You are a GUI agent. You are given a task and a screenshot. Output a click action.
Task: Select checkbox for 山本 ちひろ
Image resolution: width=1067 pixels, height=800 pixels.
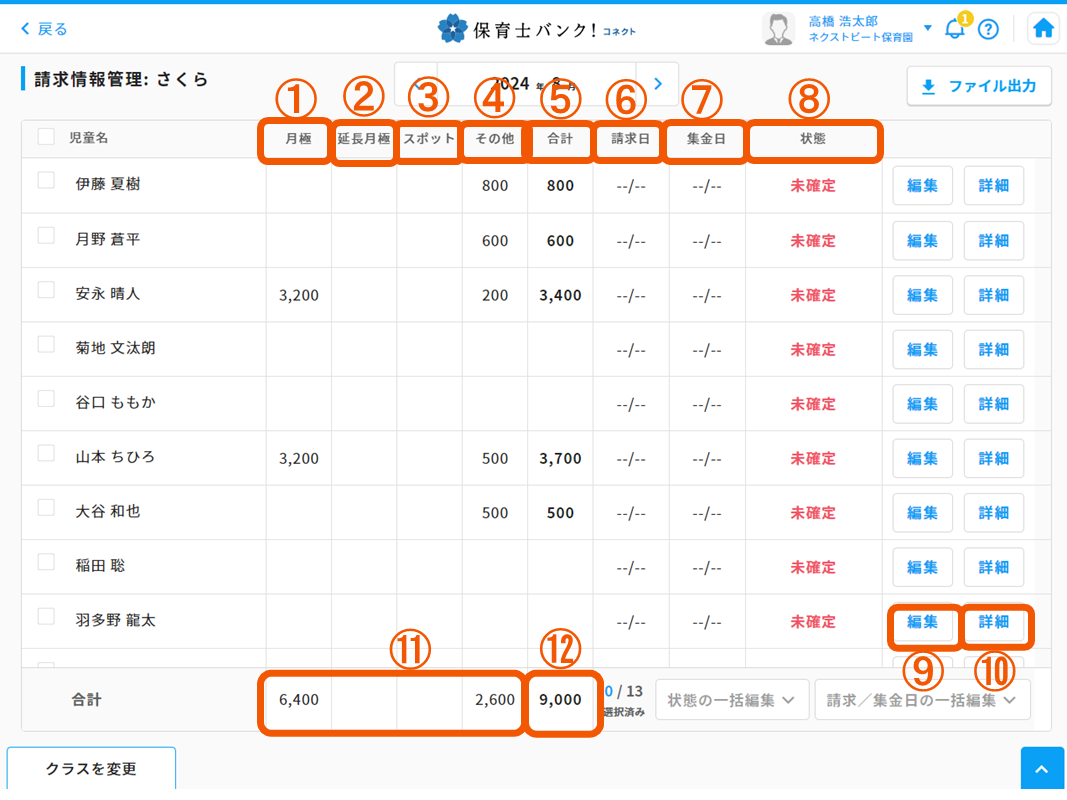pos(46,454)
